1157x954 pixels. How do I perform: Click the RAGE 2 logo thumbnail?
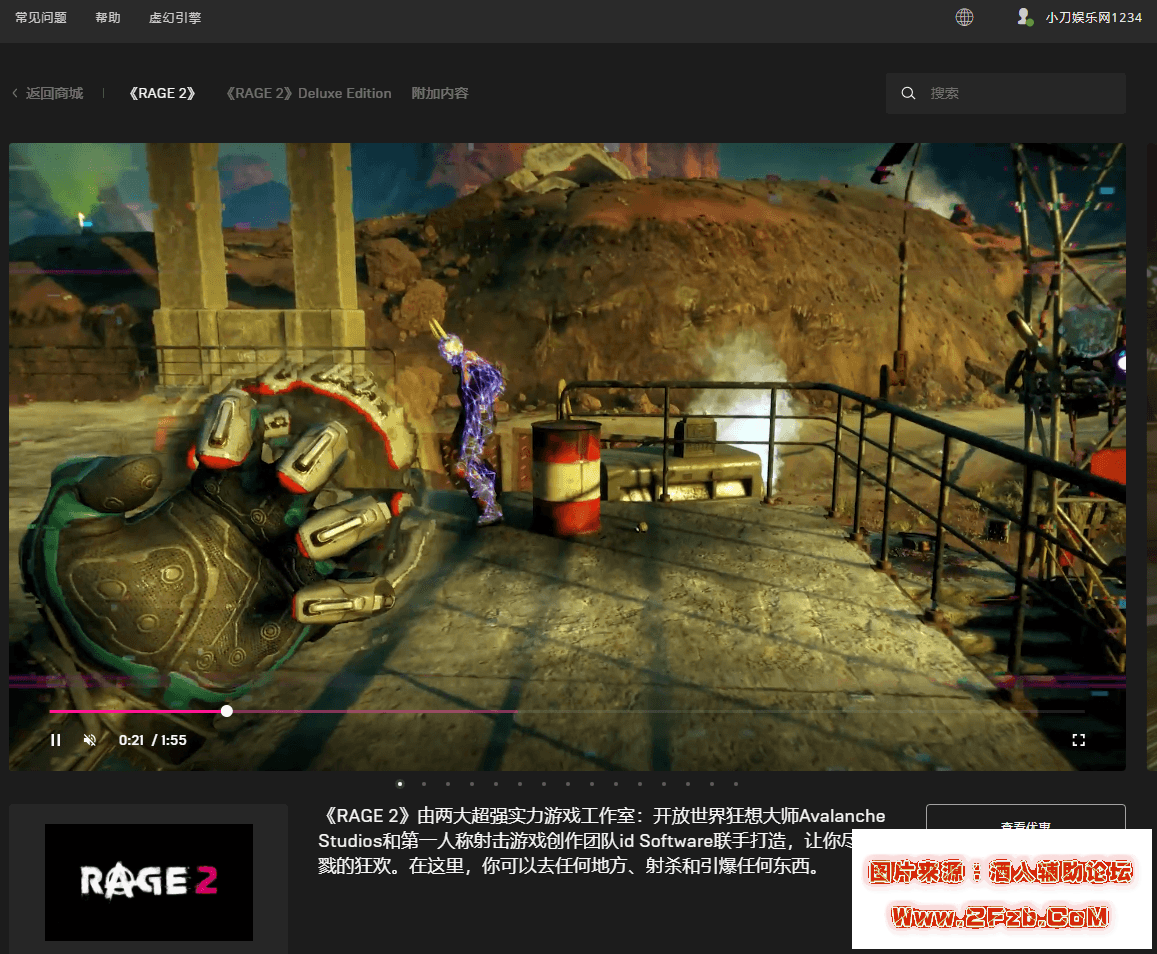[x=149, y=882]
